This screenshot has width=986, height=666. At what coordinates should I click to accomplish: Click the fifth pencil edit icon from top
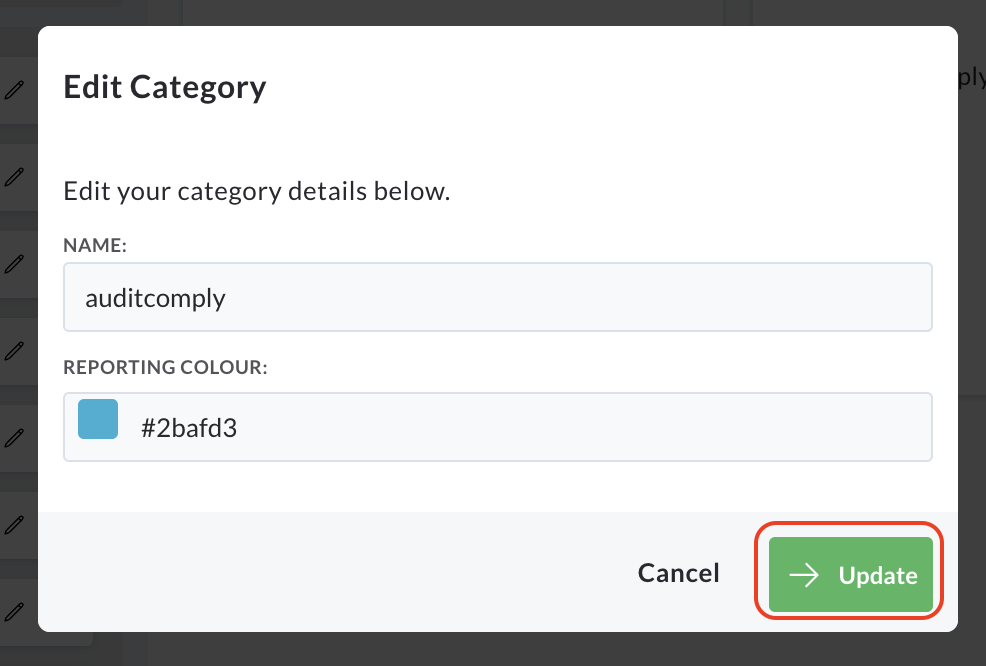(x=14, y=437)
